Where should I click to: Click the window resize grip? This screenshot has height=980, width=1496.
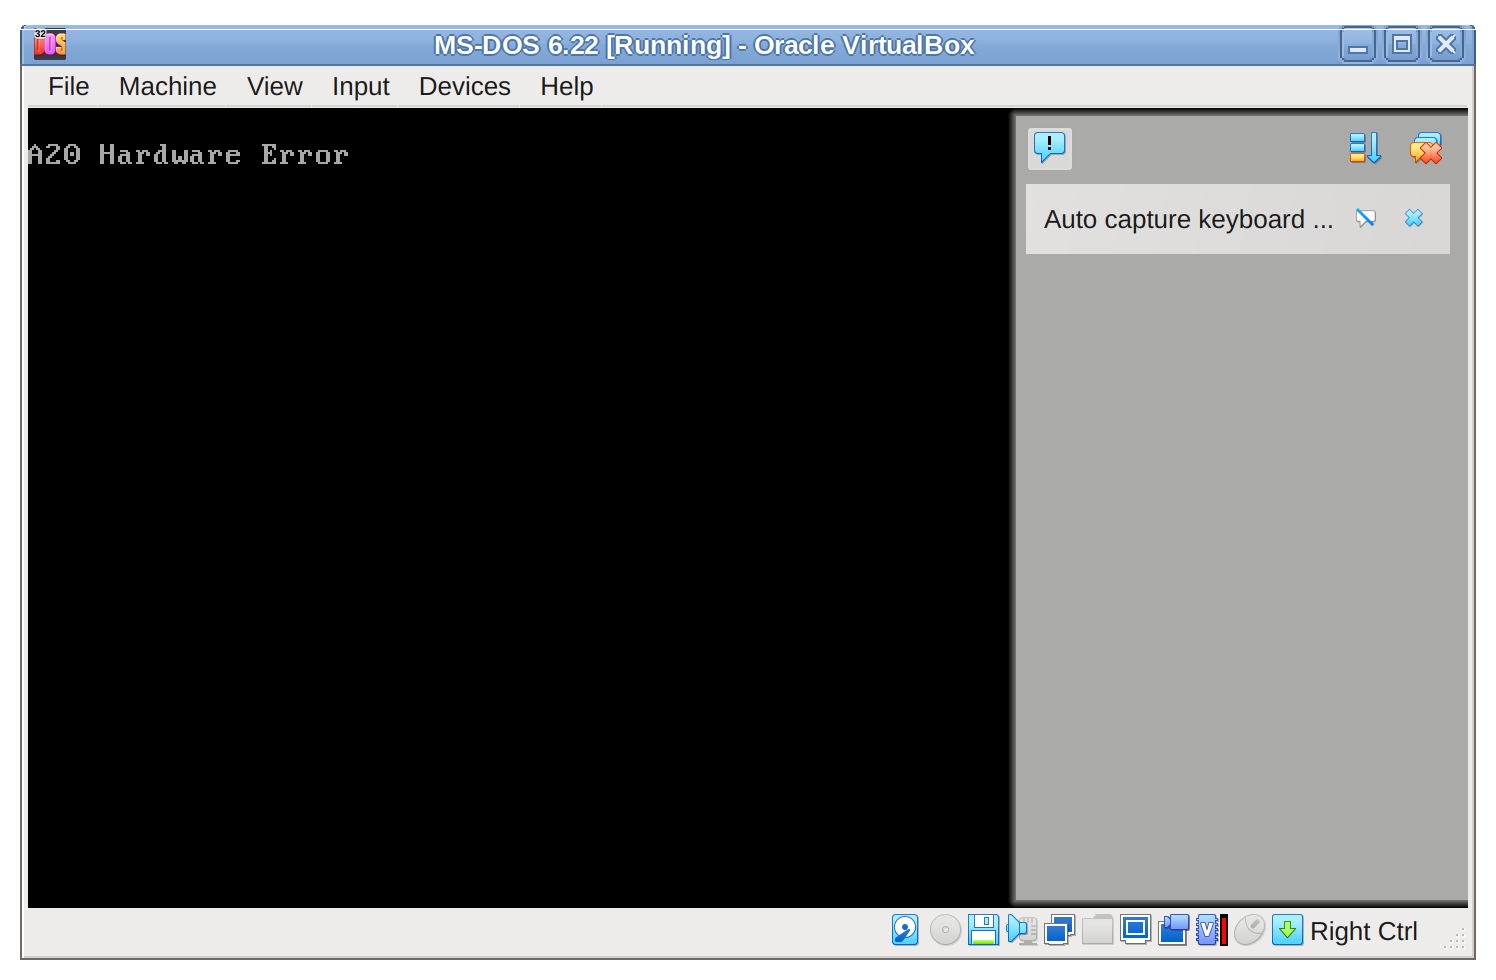1456,938
